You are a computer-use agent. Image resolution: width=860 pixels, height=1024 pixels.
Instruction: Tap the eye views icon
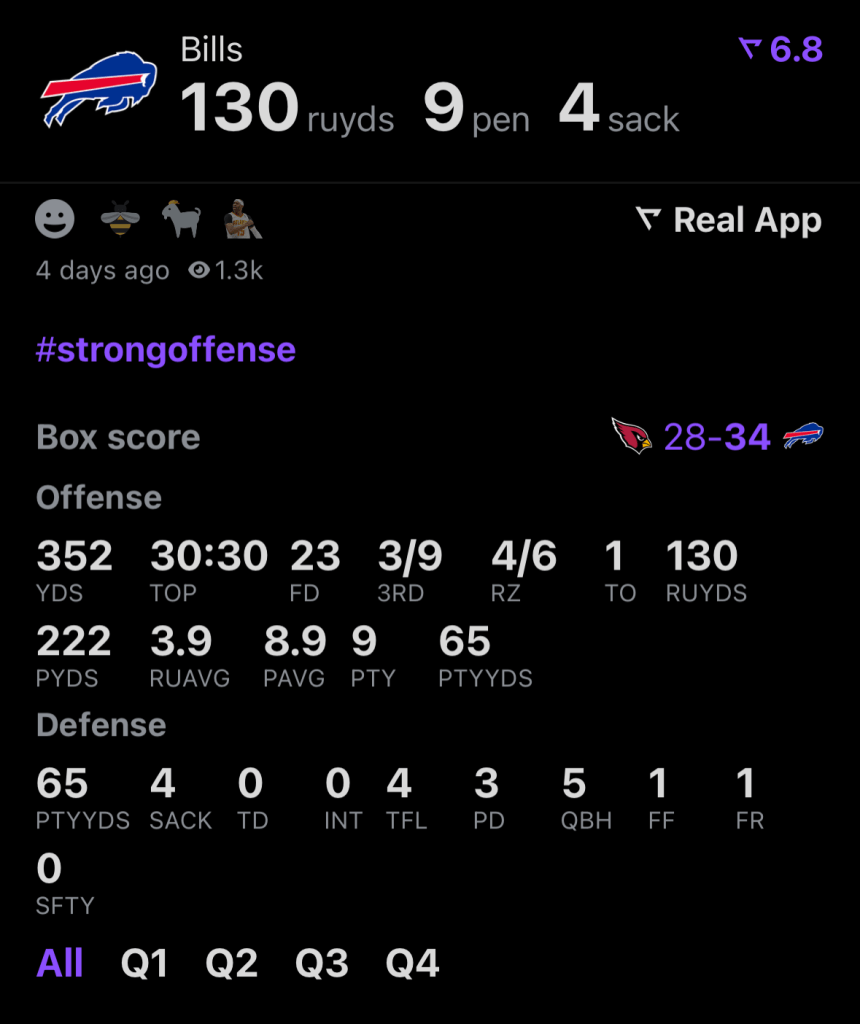[199, 270]
